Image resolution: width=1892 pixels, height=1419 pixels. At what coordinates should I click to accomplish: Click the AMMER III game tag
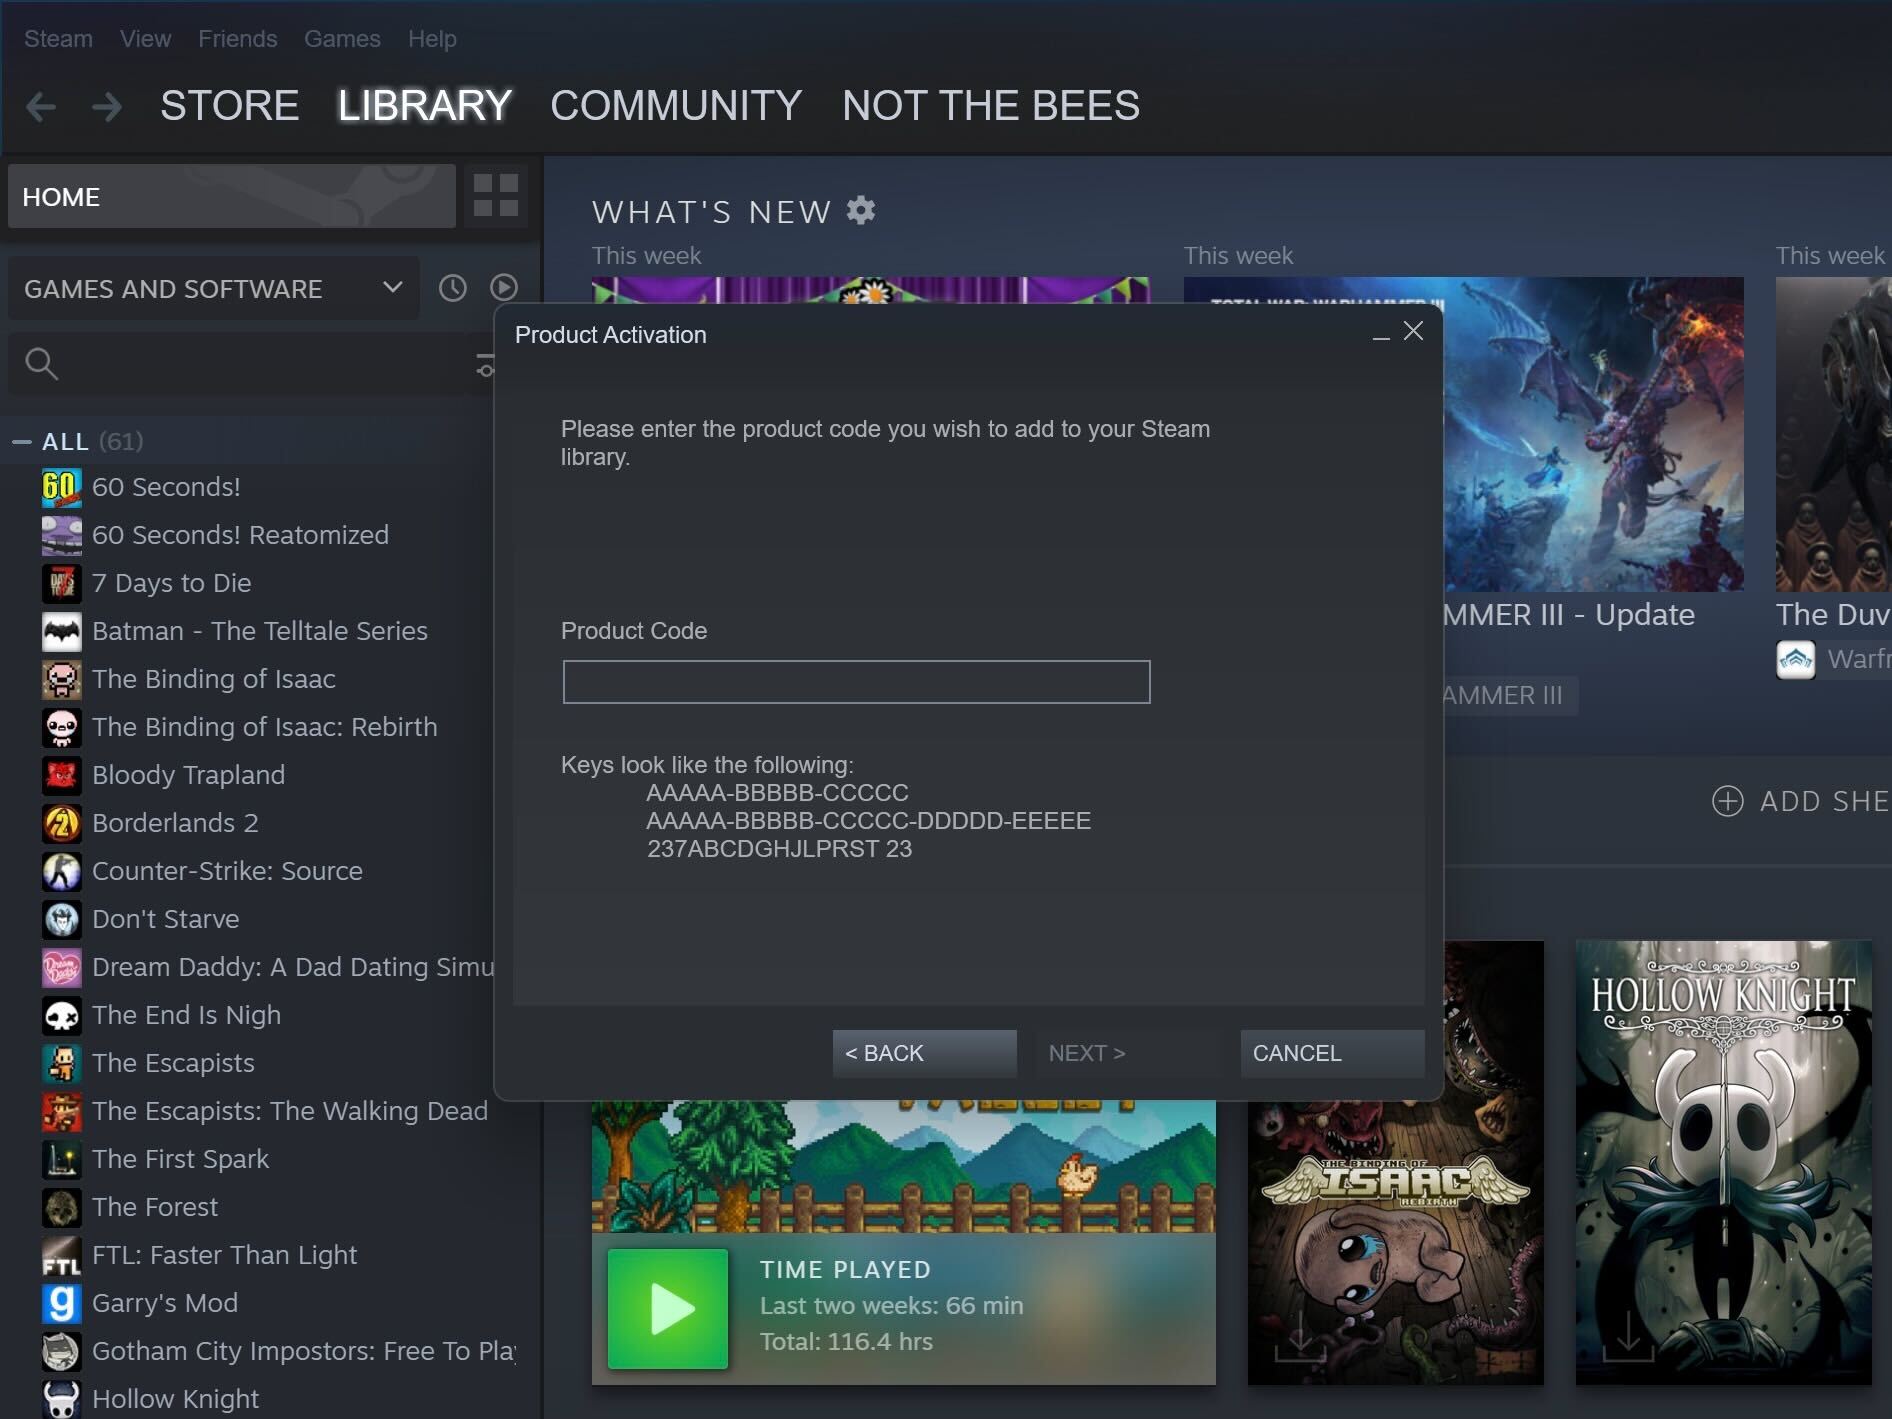tap(1511, 695)
